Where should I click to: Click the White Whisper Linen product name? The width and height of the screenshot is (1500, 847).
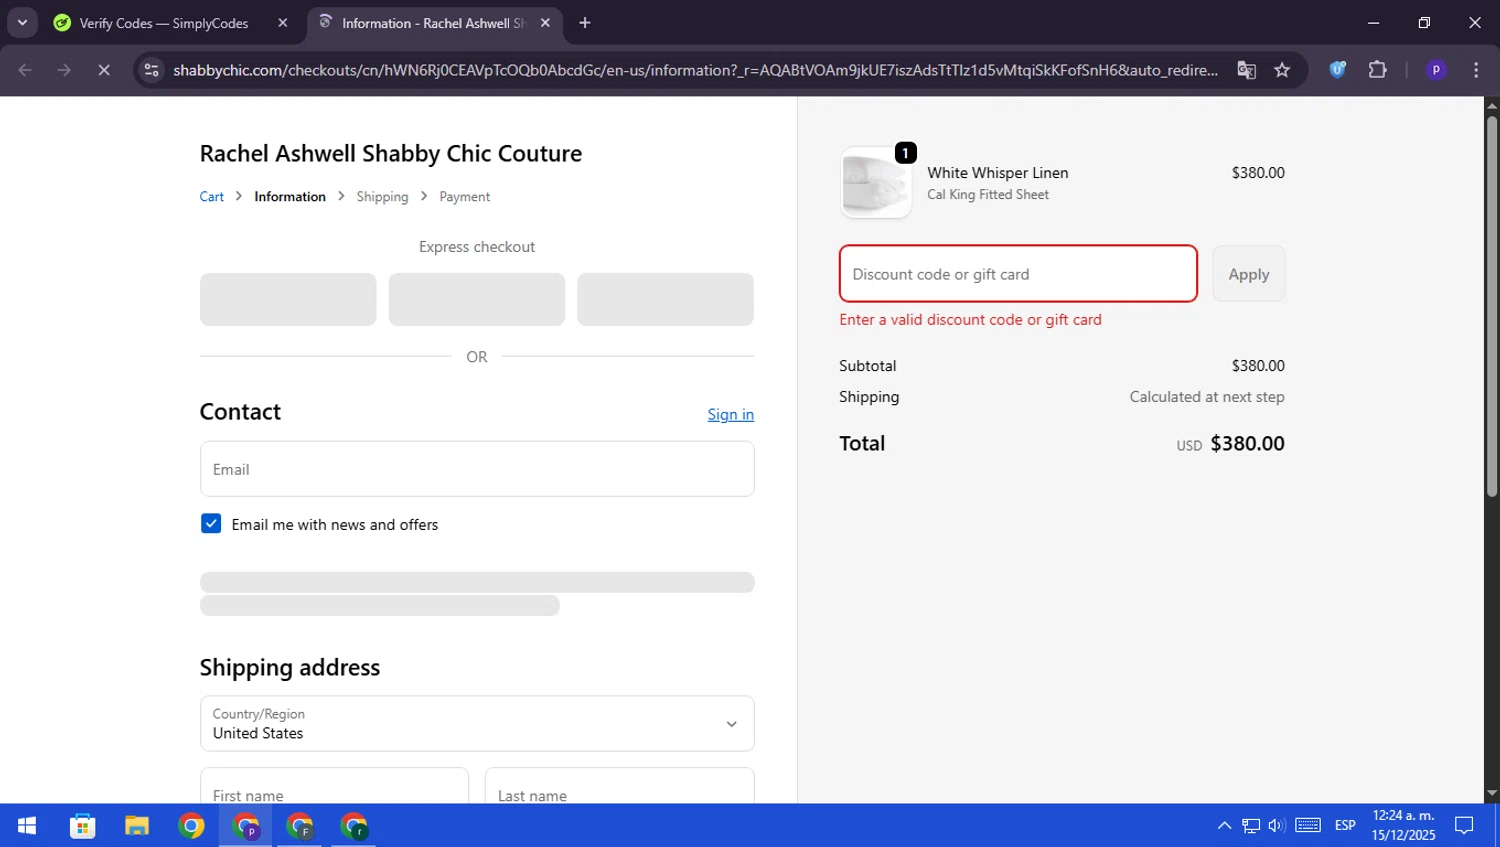pyautogui.click(x=998, y=173)
